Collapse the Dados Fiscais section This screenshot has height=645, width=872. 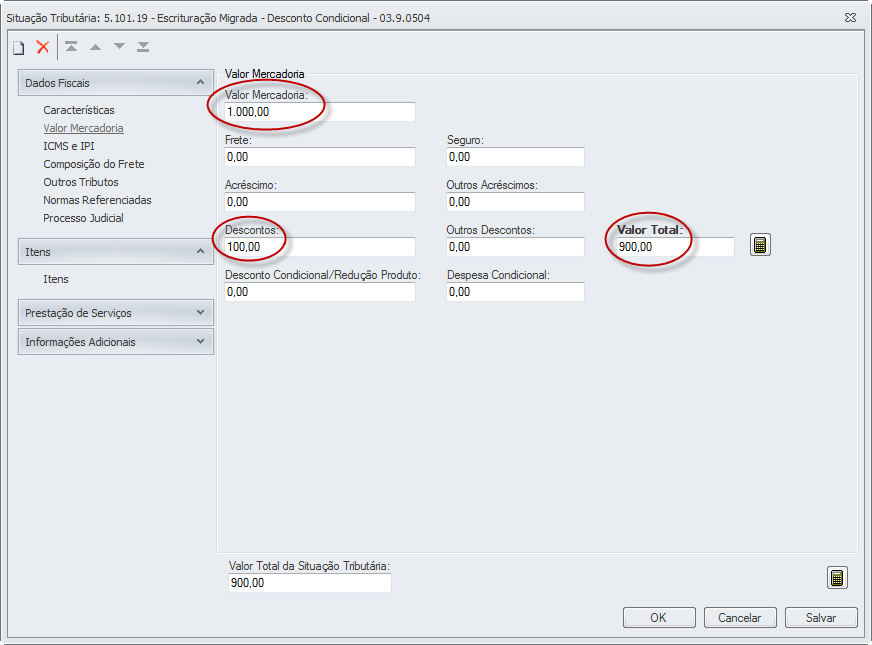pos(200,83)
